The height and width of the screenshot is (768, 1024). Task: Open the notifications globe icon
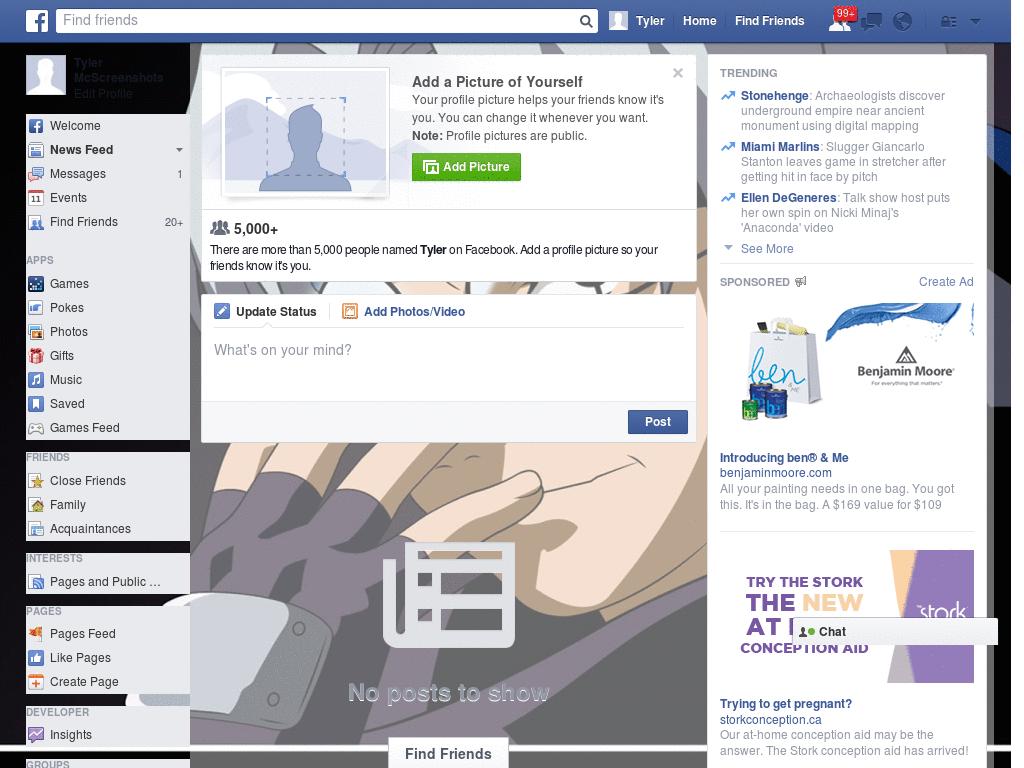[903, 22]
